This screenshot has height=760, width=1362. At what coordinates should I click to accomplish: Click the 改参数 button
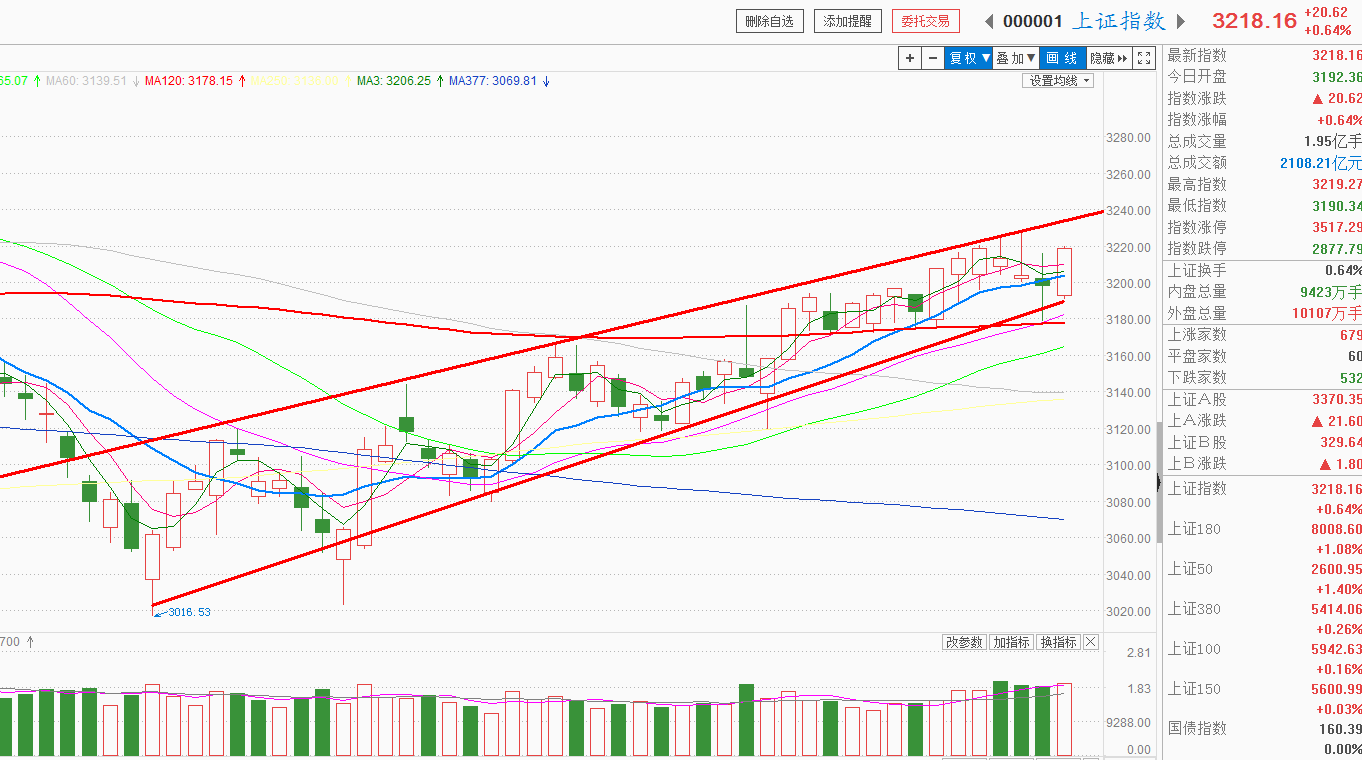(x=964, y=642)
